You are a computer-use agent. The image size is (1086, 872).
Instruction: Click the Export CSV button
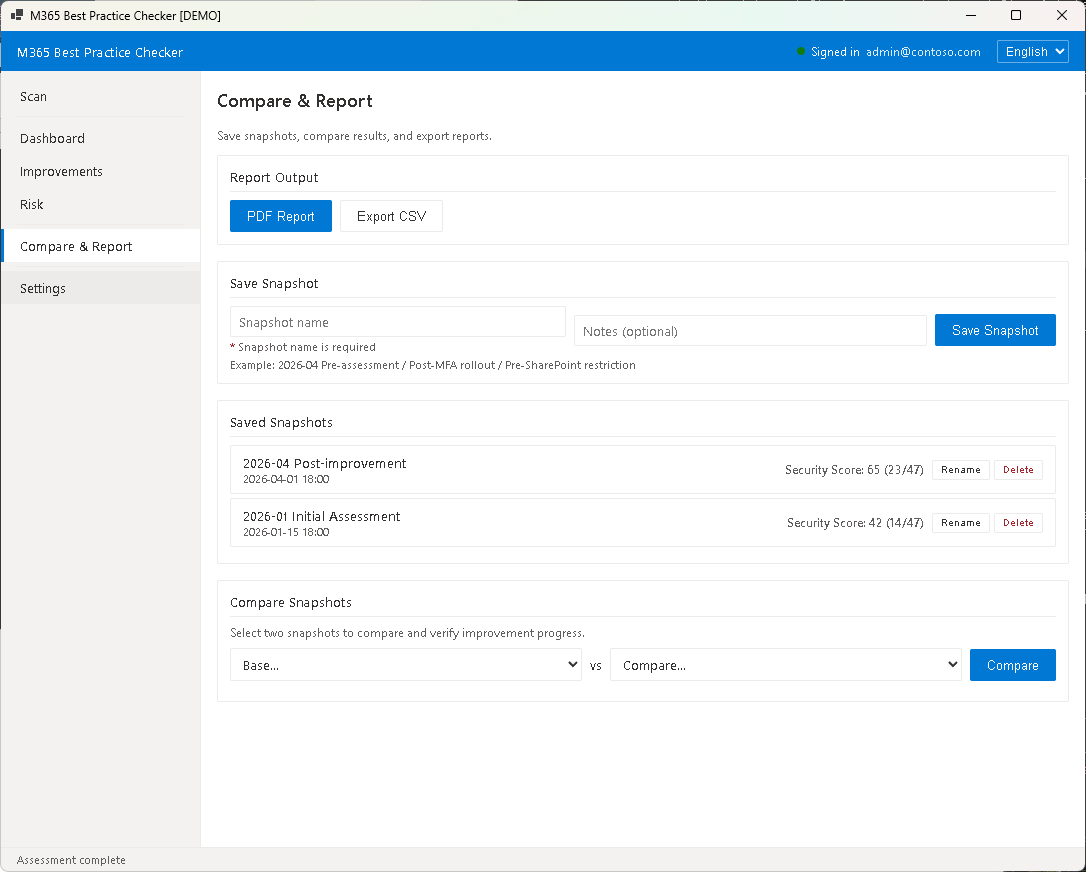pos(391,216)
